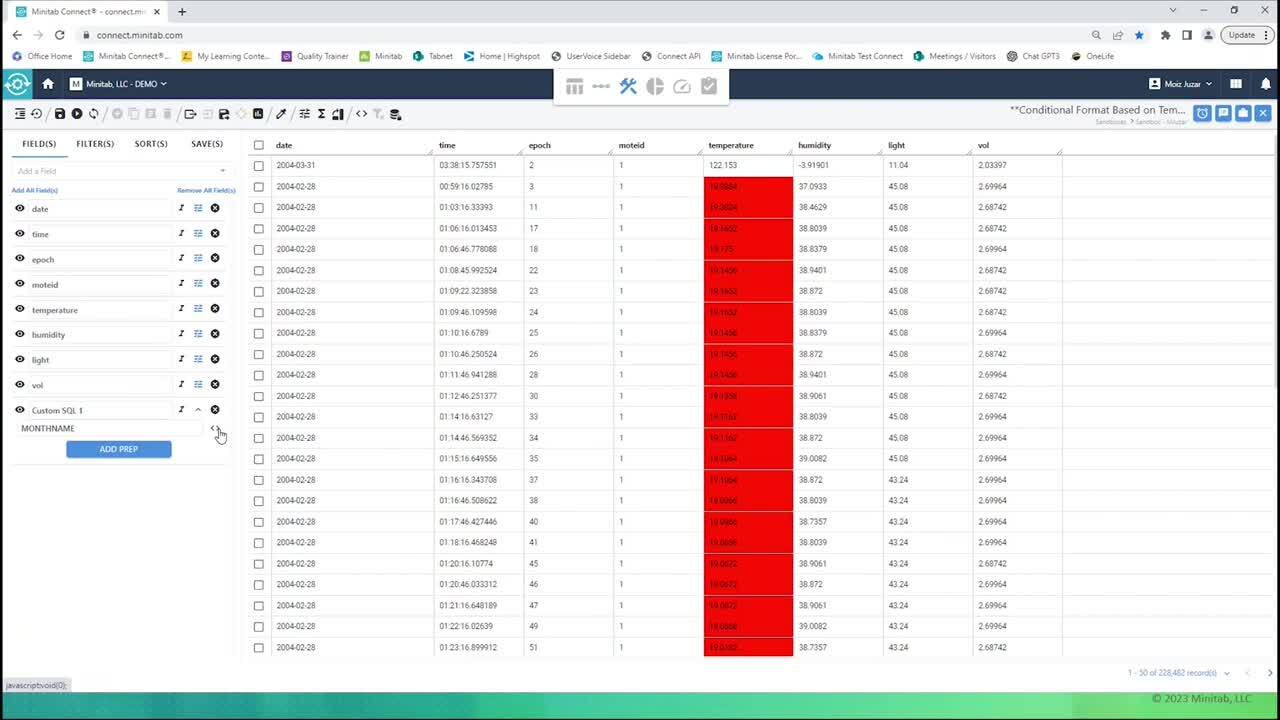Open the dashboards pie-chart icon

[654, 86]
